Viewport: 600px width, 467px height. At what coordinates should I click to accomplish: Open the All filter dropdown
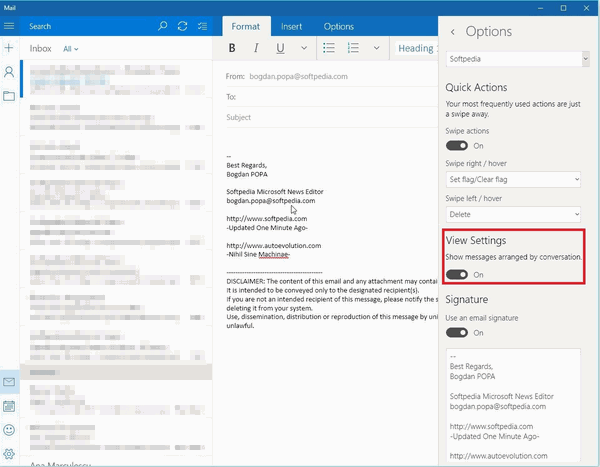70,49
